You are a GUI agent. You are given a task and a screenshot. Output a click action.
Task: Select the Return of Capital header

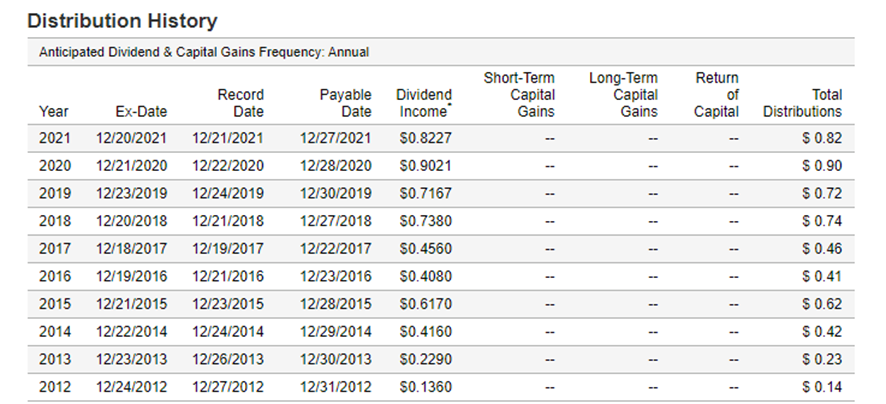pos(716,94)
